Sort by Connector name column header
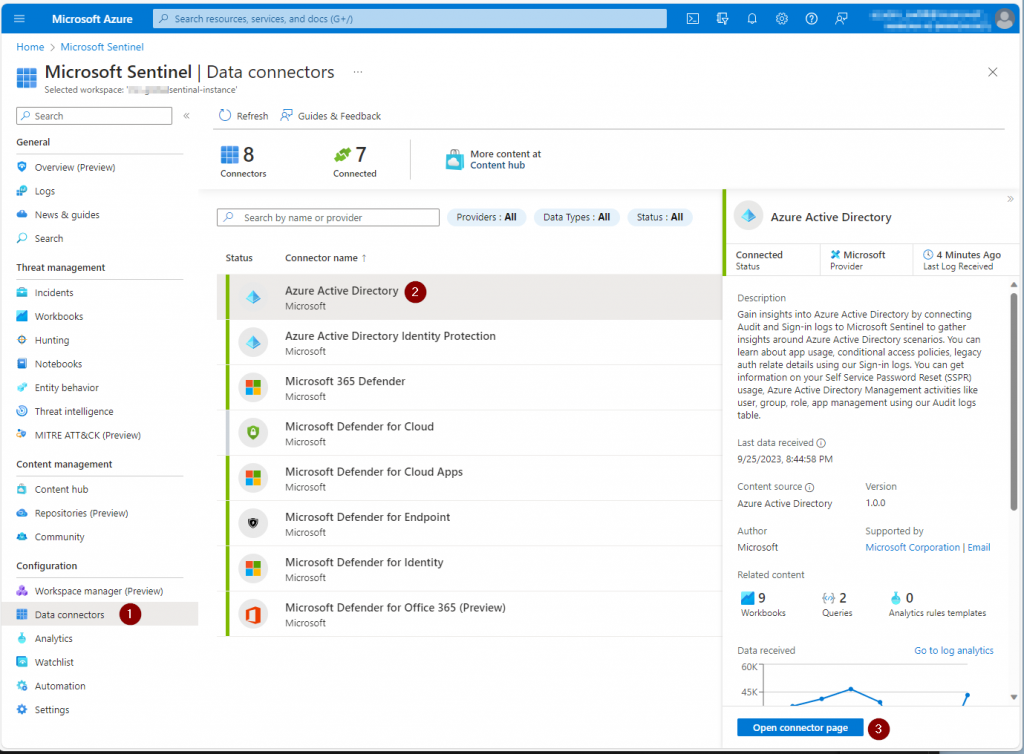 point(325,258)
